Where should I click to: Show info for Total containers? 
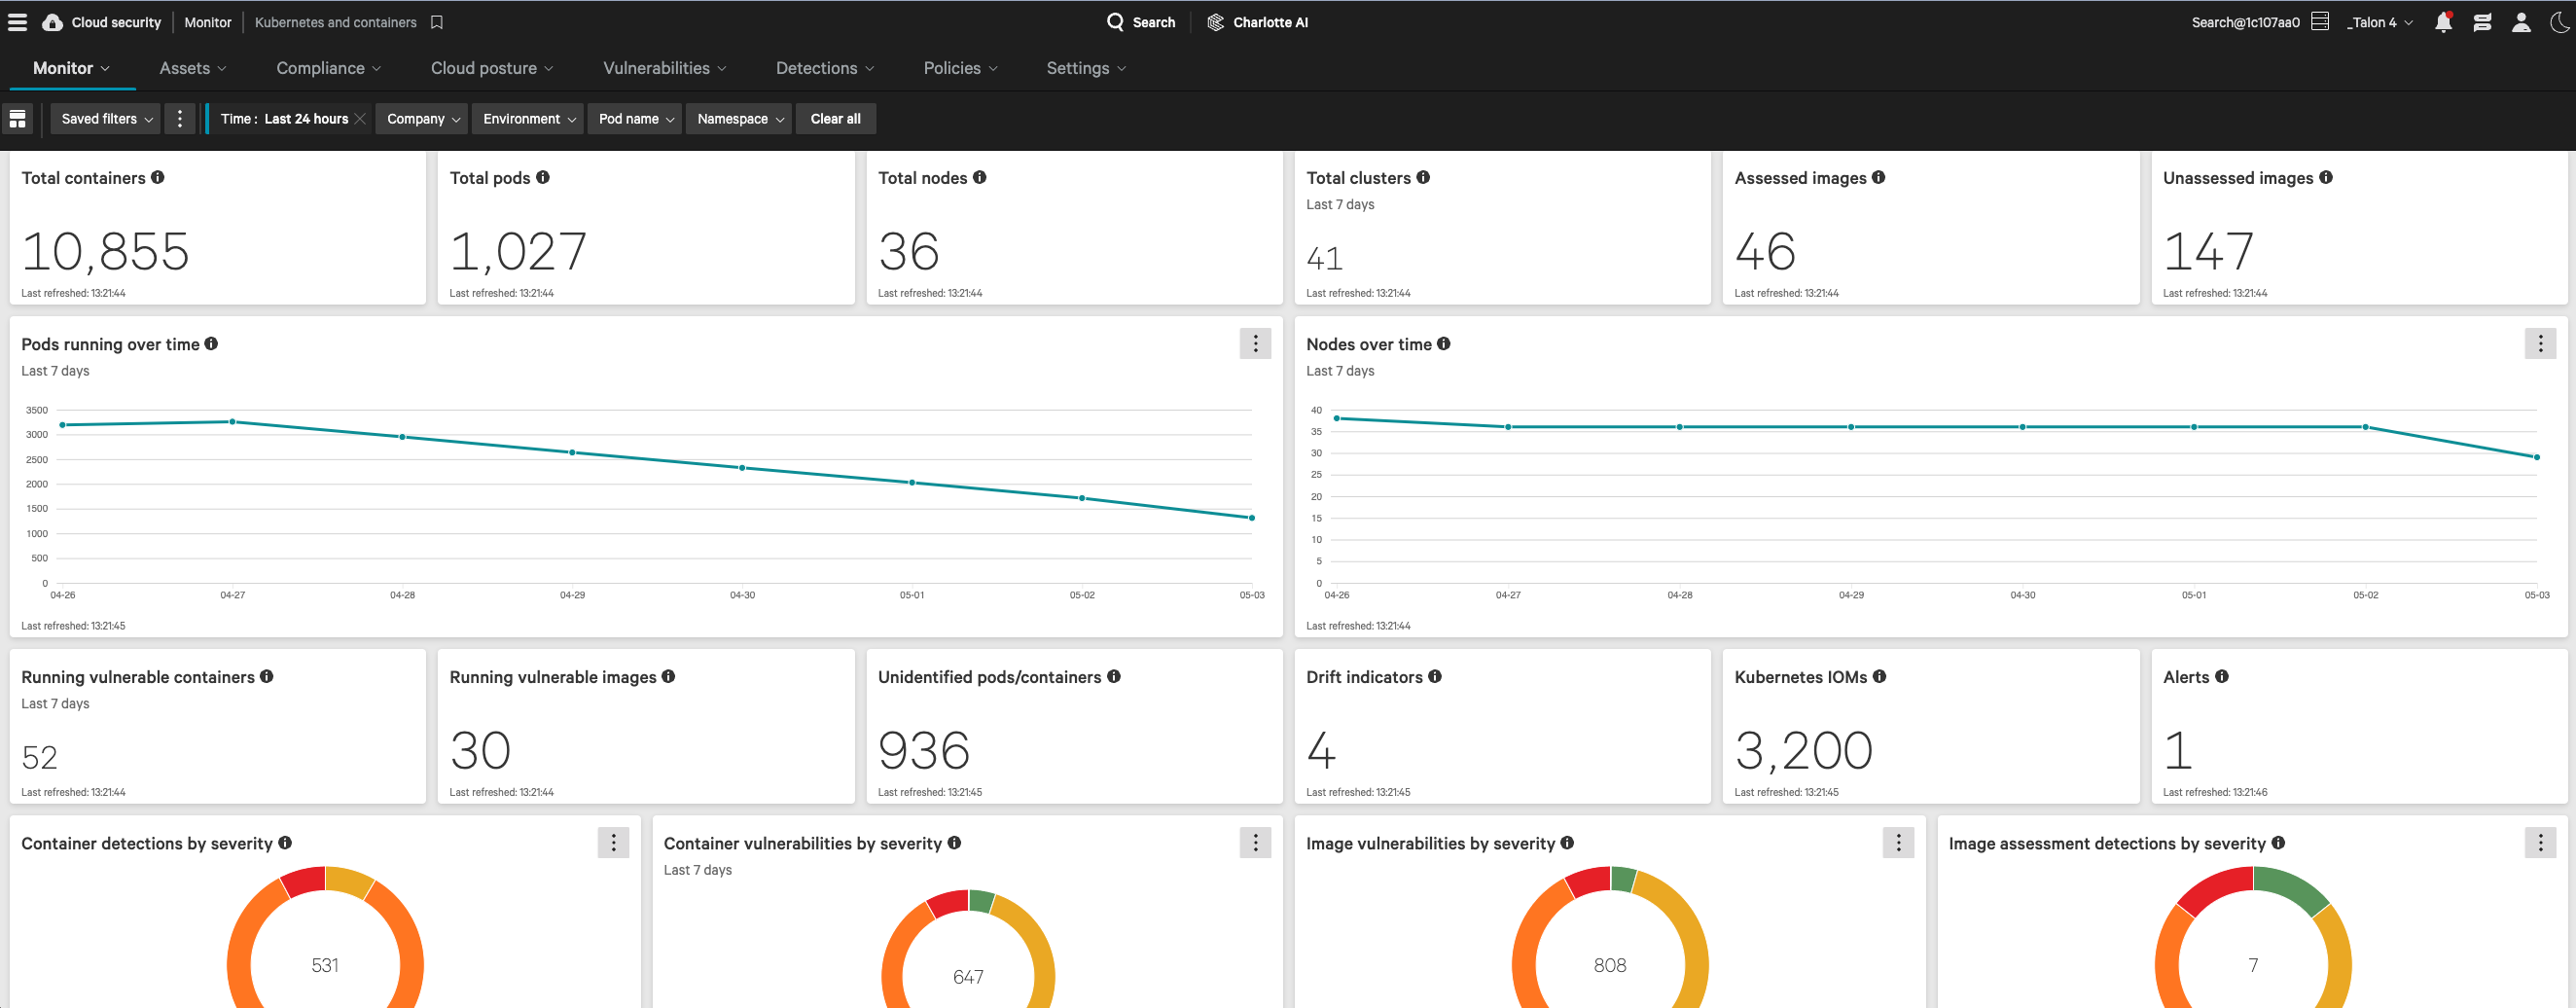(158, 177)
